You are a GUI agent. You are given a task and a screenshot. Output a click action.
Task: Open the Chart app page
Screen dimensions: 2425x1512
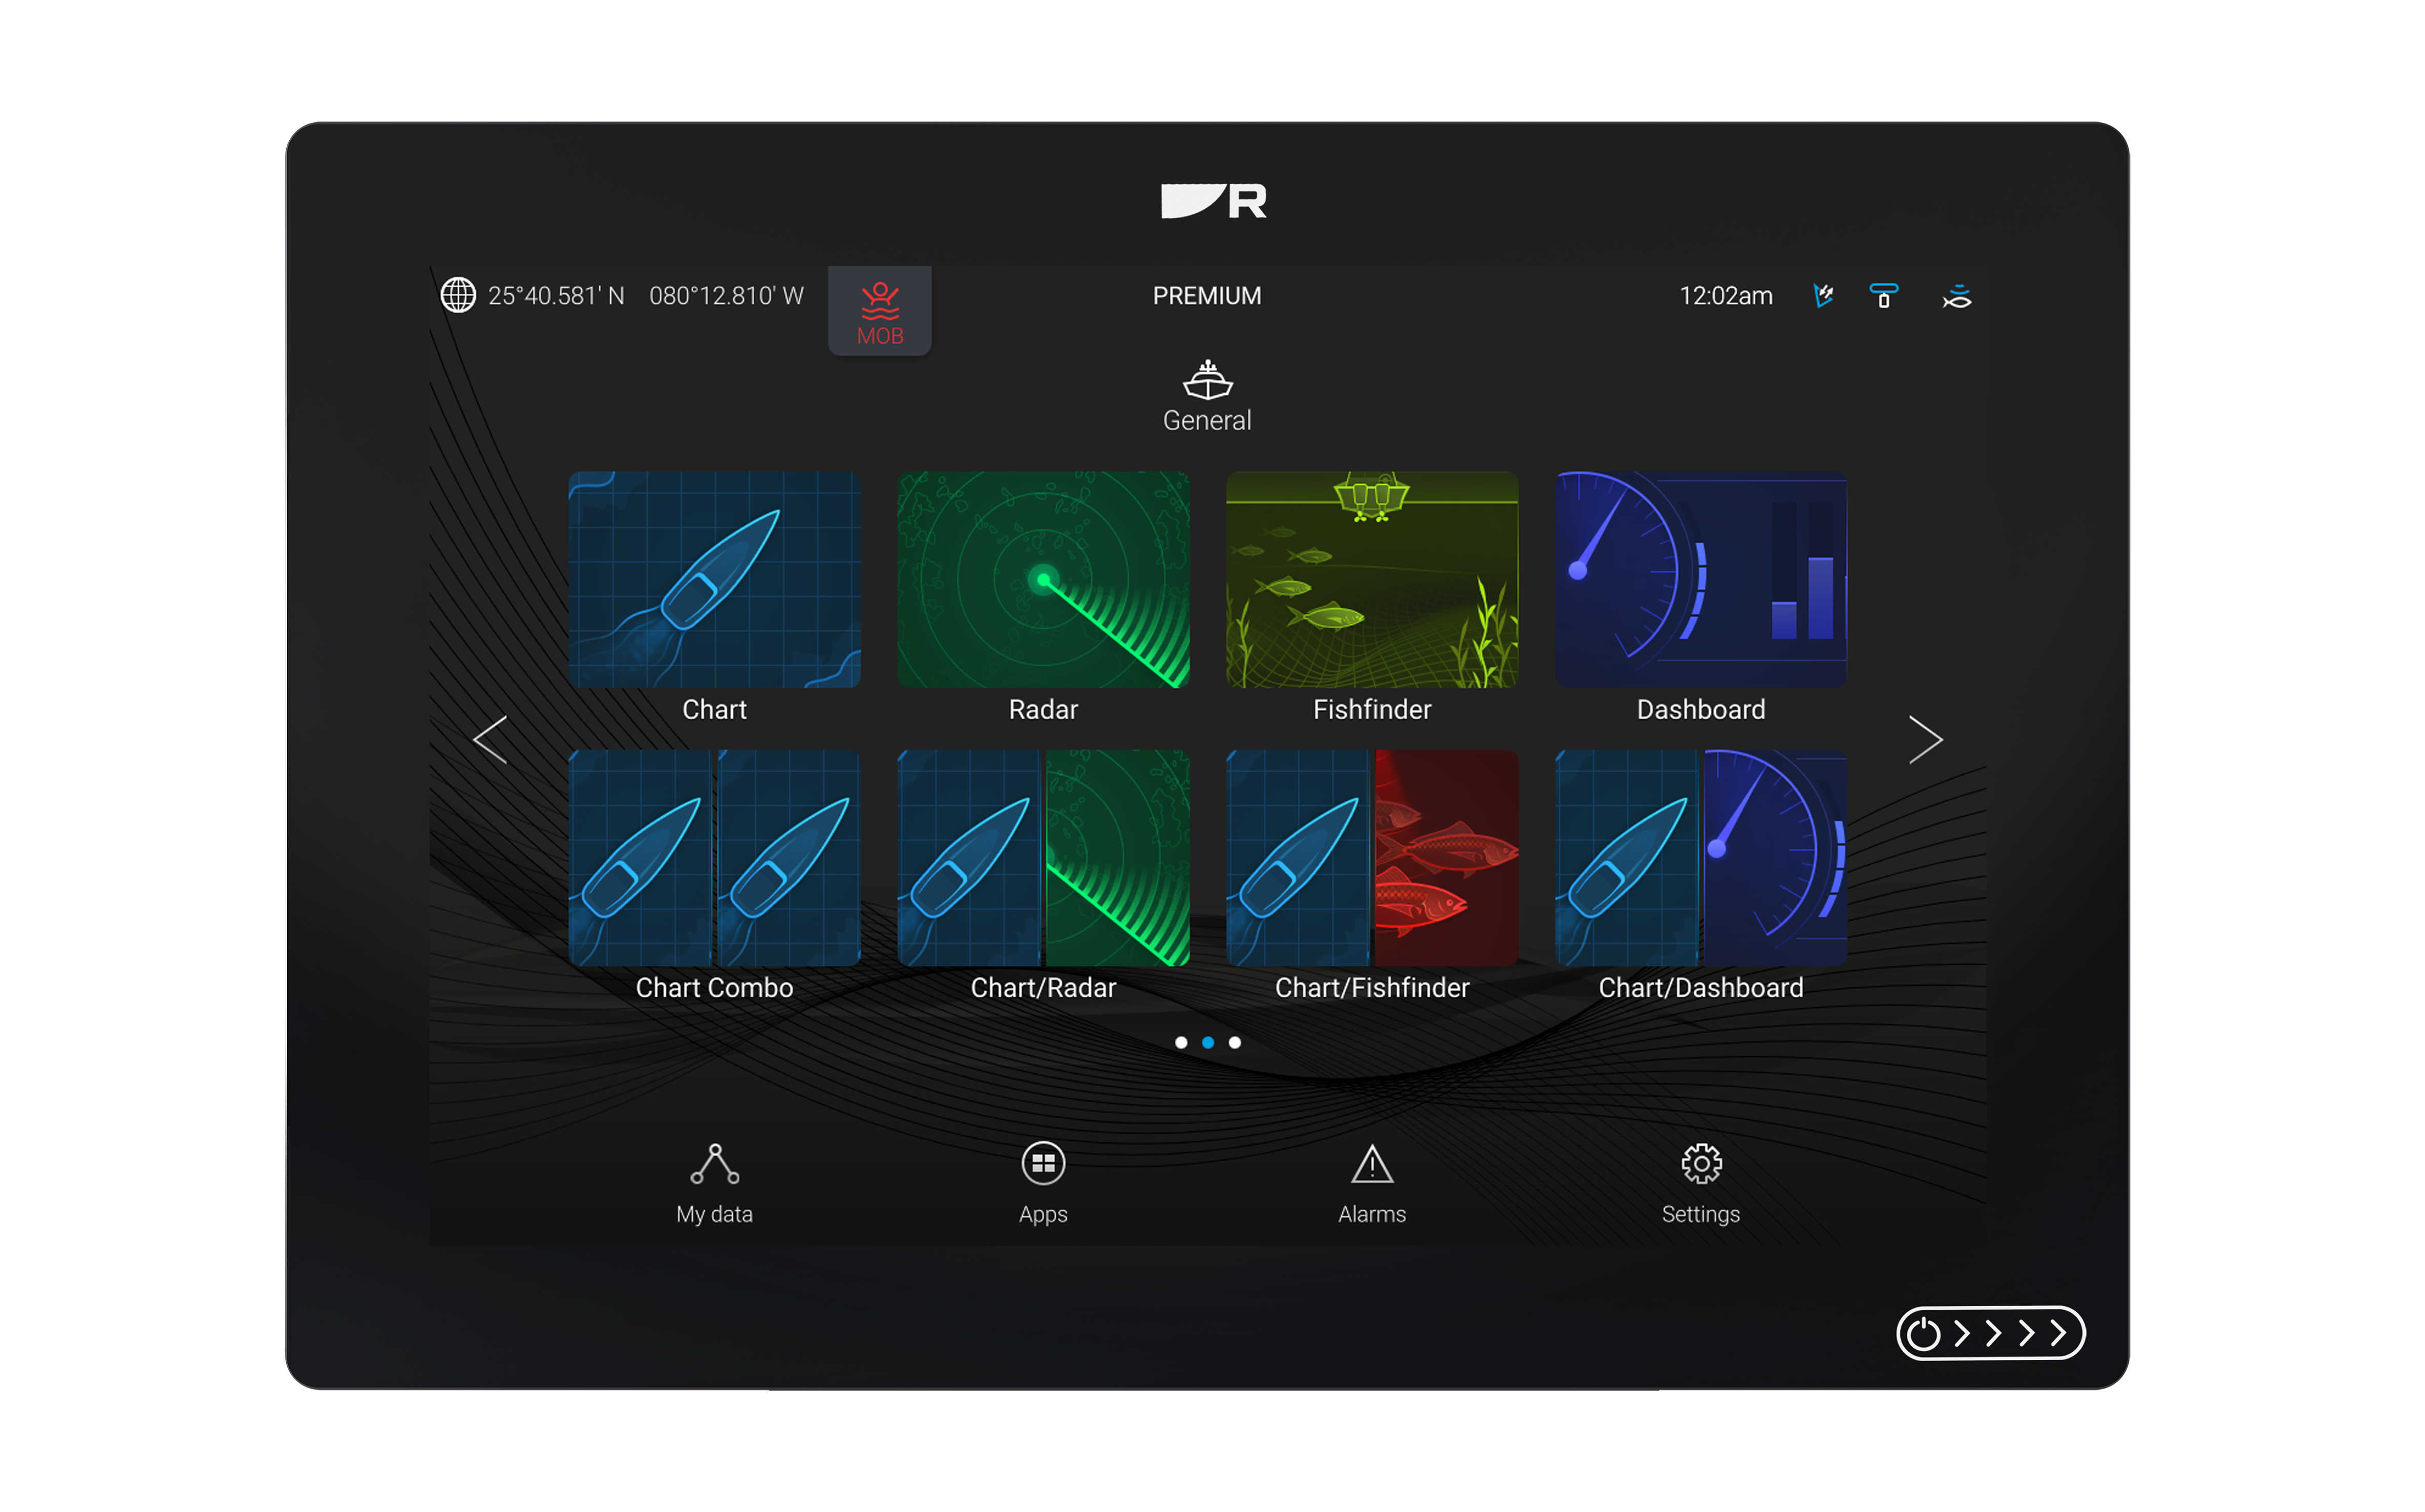click(x=714, y=580)
